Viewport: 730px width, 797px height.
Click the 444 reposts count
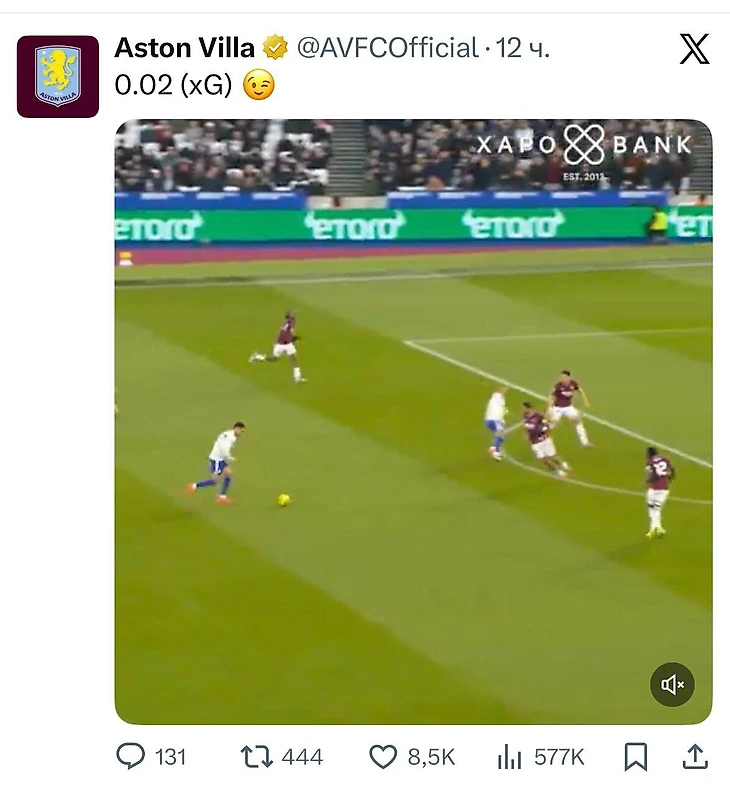point(302,757)
